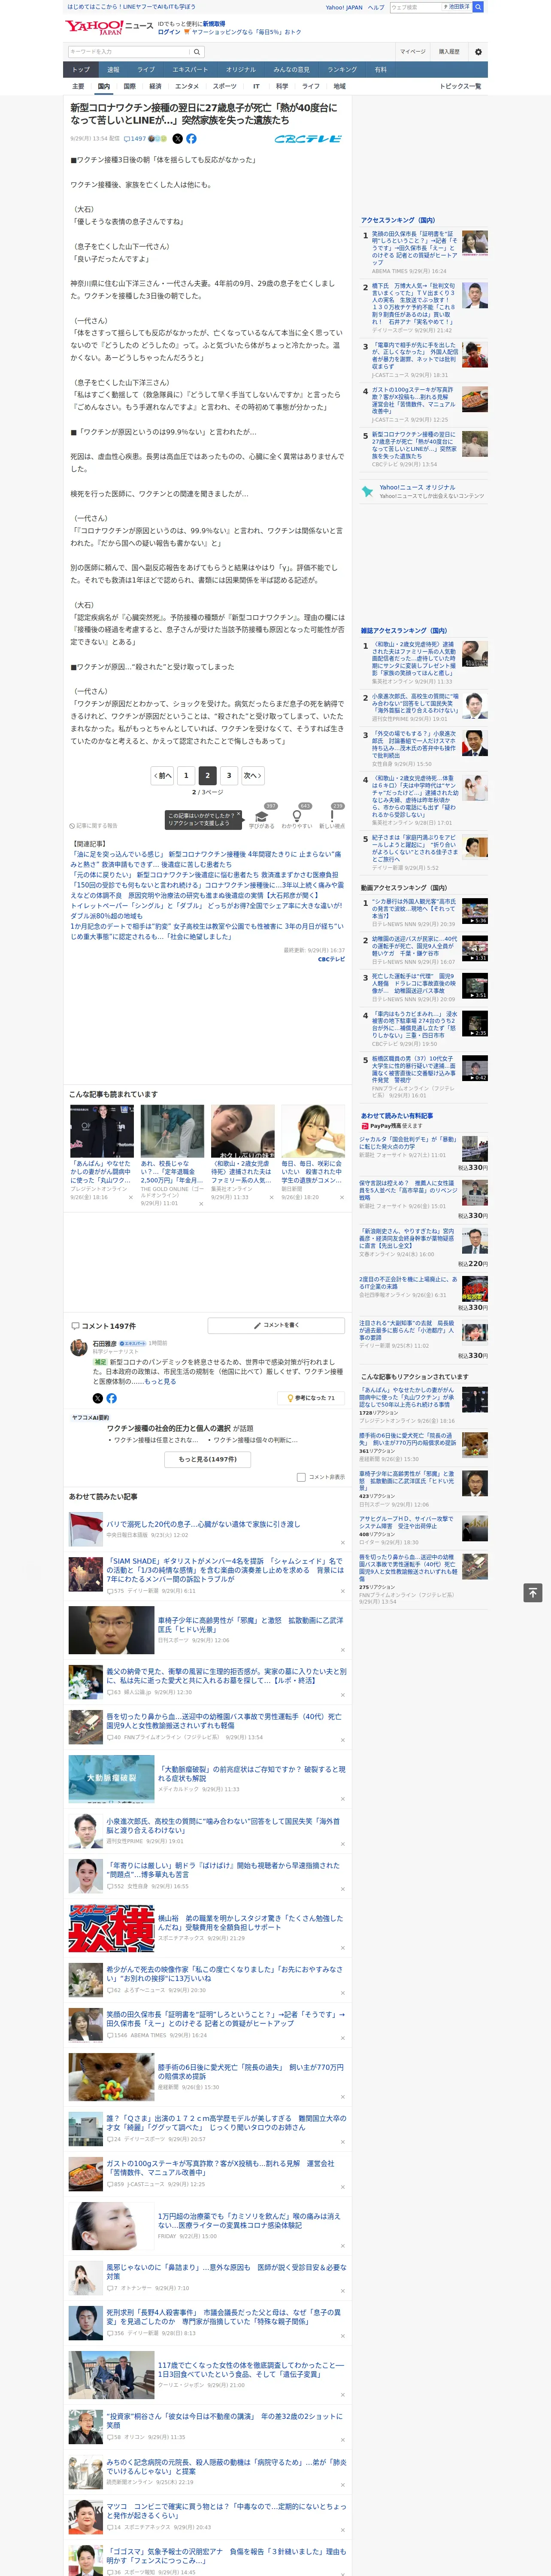The width and height of the screenshot is (551, 2576).
Task: Share 石田雅彦's comment on Facebook
Action: pos(111,1398)
